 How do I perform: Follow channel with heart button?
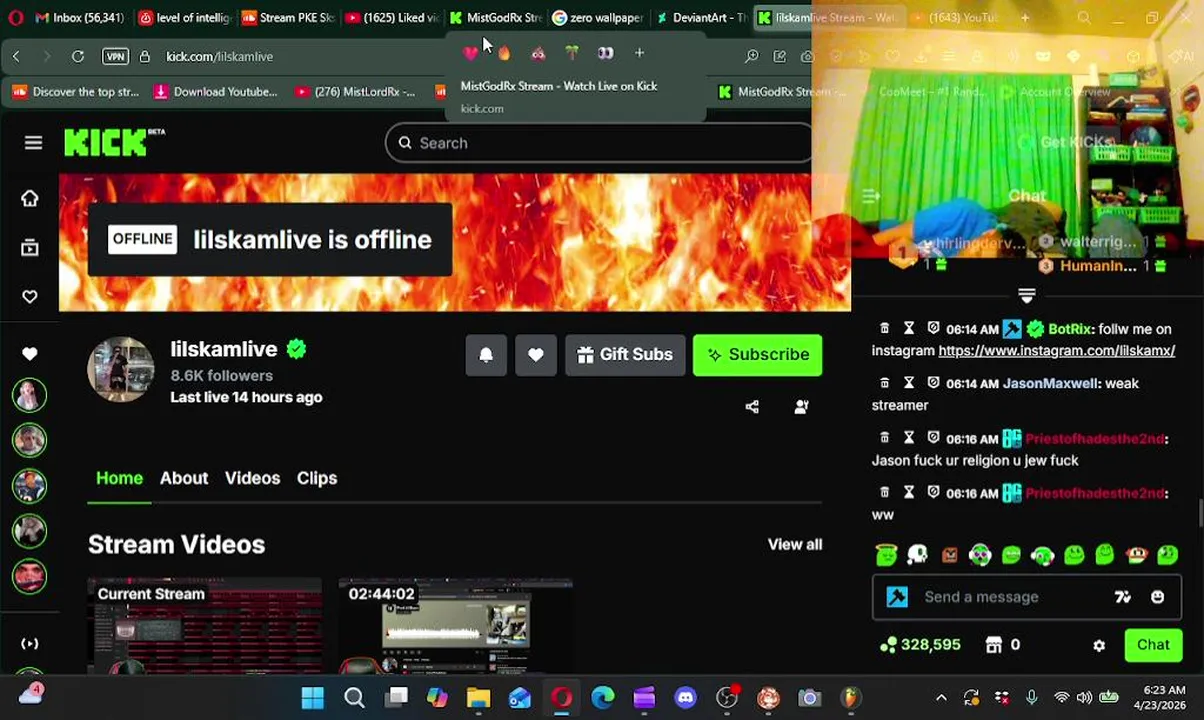click(x=536, y=355)
